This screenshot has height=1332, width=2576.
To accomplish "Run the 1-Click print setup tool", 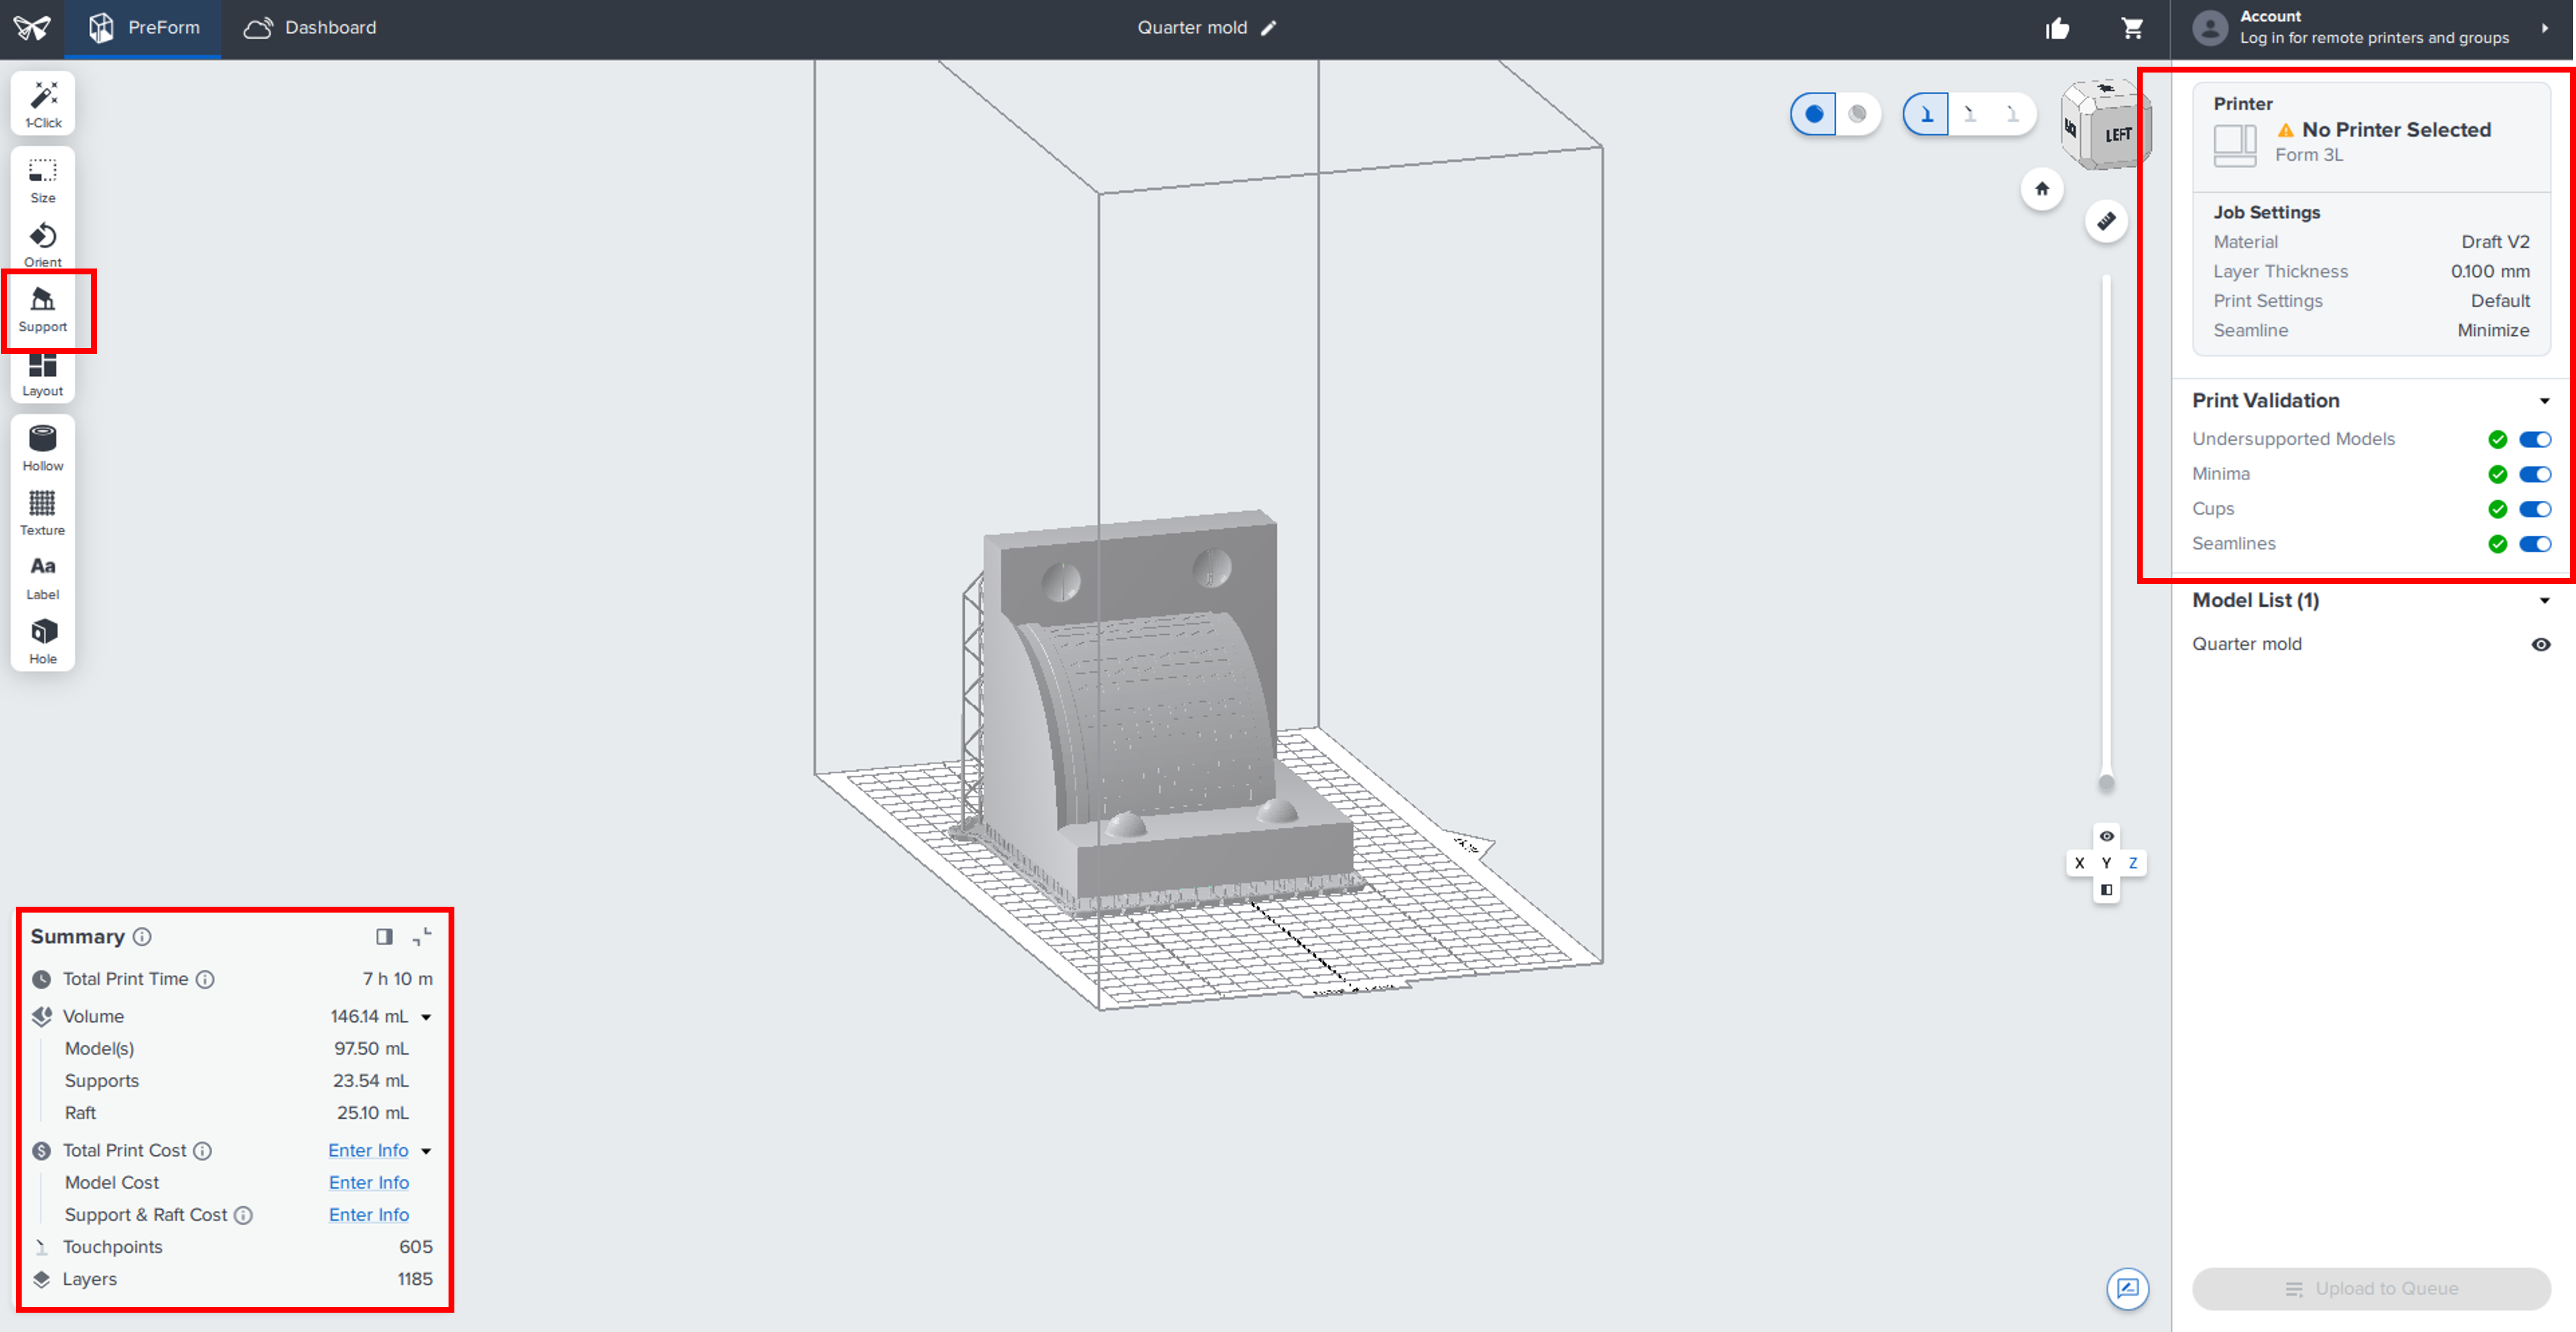I will [43, 104].
